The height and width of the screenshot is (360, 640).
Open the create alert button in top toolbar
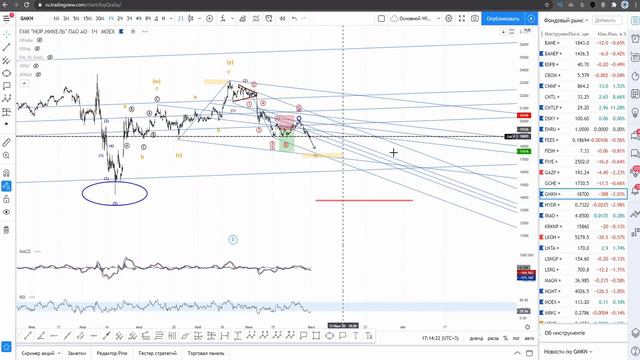269,18
